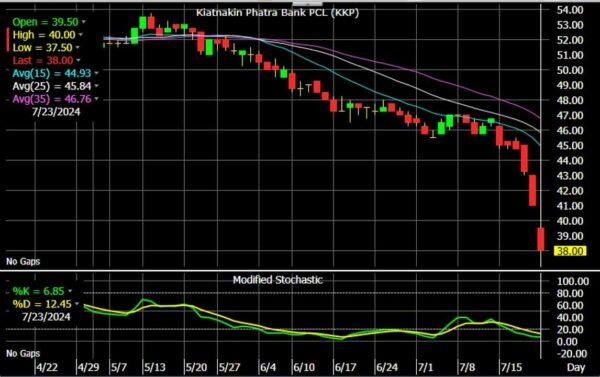Viewport: 600px width, 377px height.
Task: Click the No Gaps label in price panel
Action: tap(23, 261)
